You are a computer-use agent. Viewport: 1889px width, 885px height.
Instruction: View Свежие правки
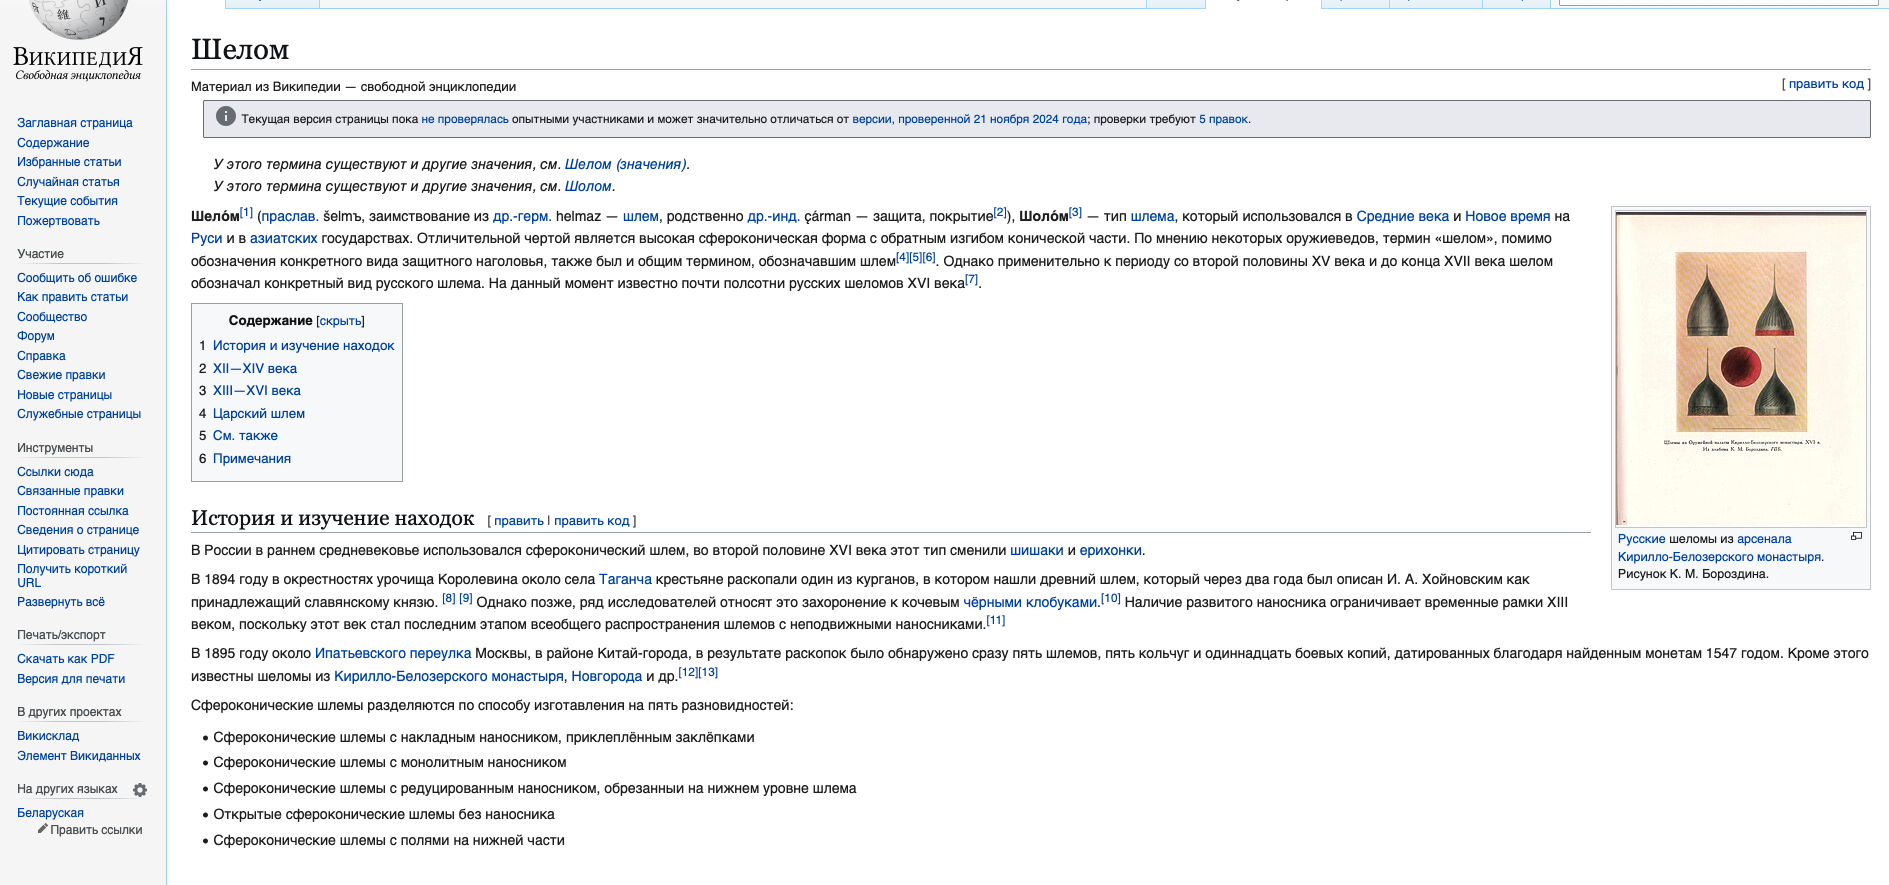[61, 375]
